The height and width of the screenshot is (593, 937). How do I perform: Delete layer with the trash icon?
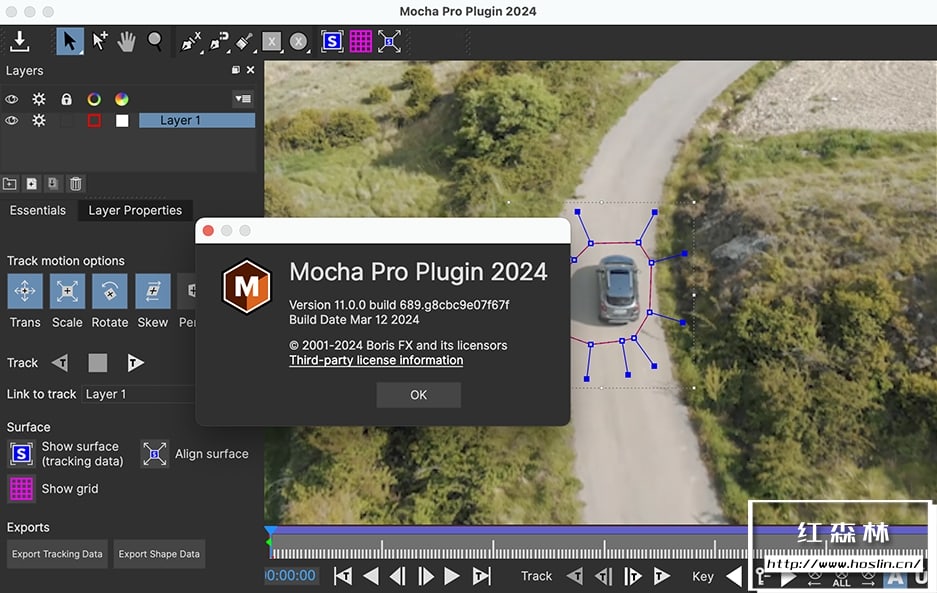tap(75, 184)
